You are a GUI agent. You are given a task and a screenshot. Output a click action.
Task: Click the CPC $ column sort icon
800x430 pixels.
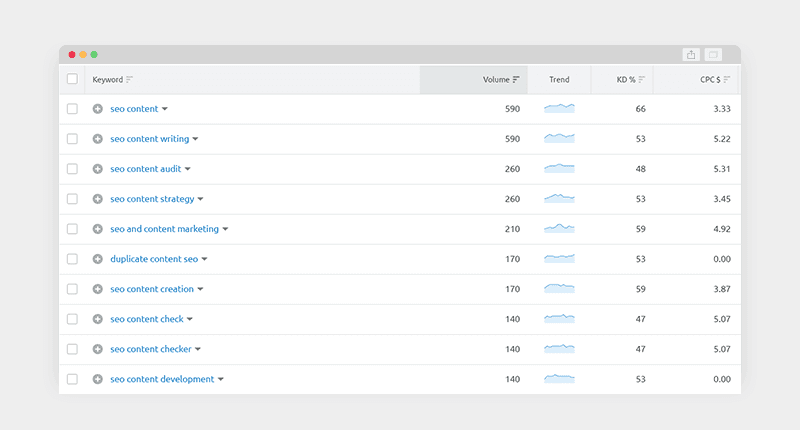727,80
